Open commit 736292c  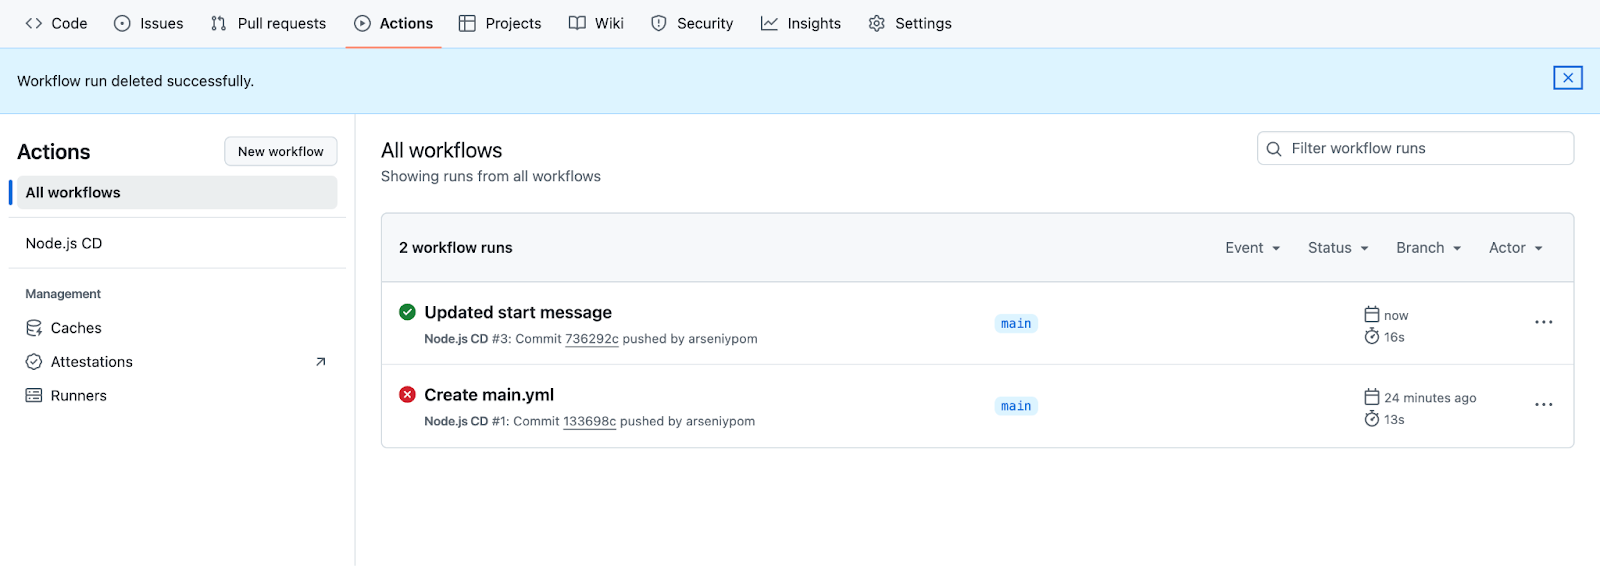[x=592, y=339]
